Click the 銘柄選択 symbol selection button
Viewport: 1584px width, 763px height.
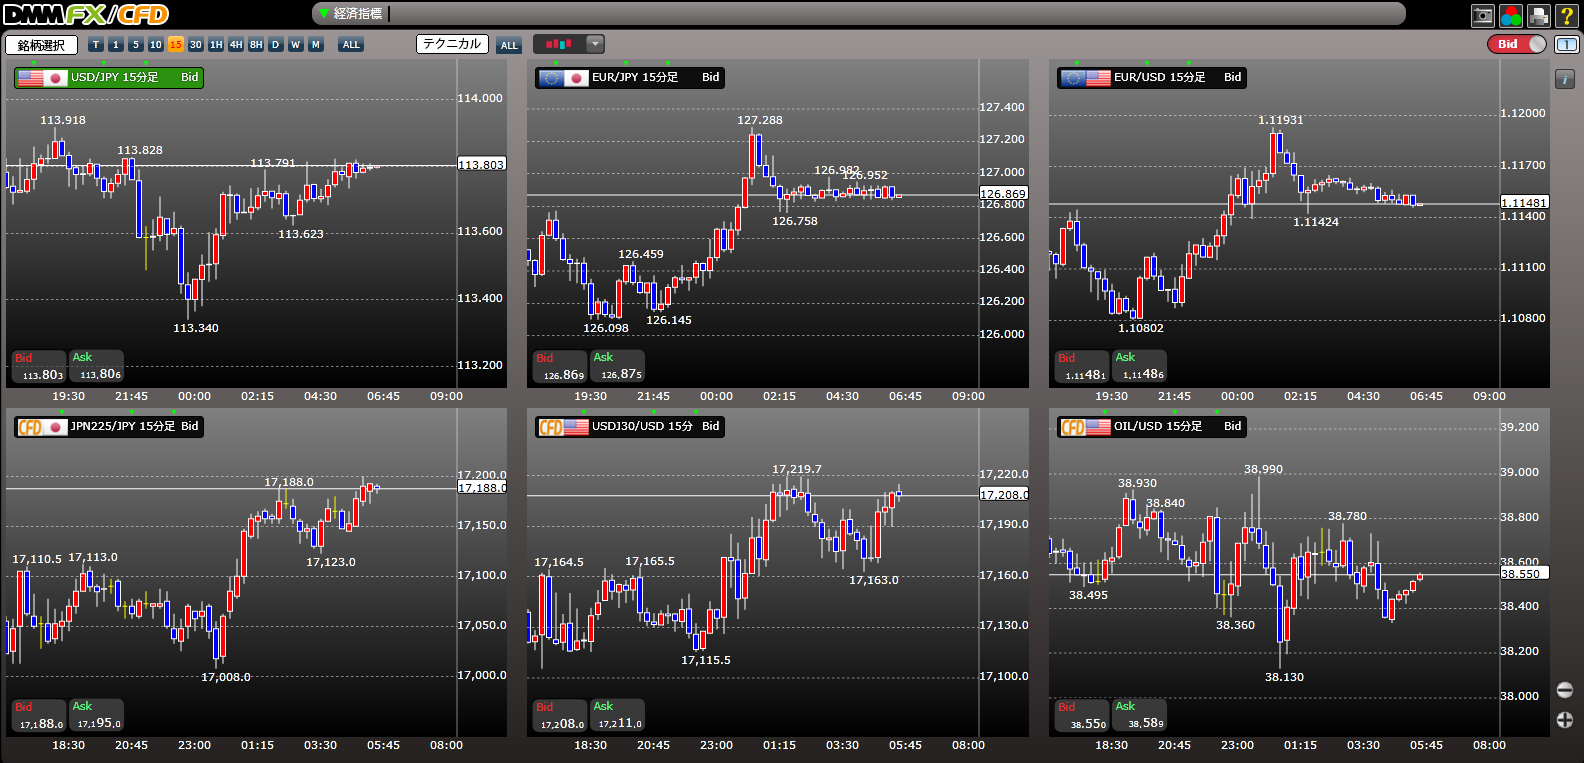tap(41, 45)
